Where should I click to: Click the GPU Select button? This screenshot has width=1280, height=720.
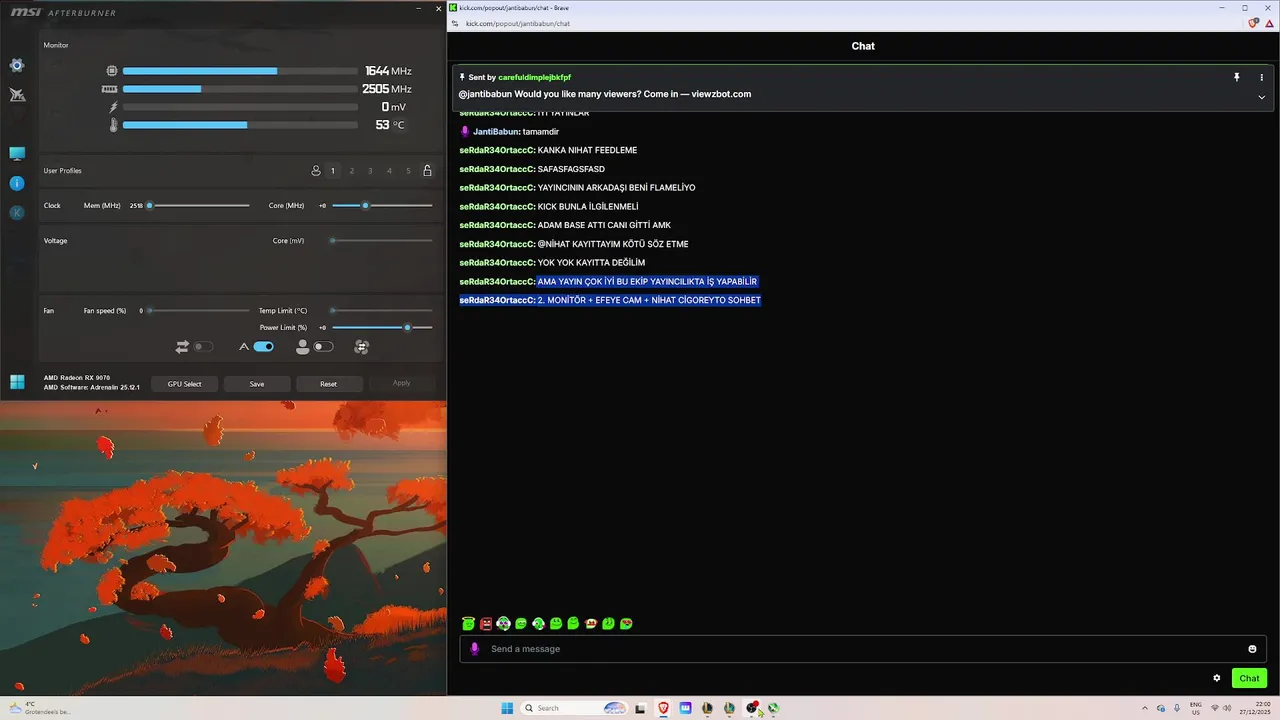184,384
